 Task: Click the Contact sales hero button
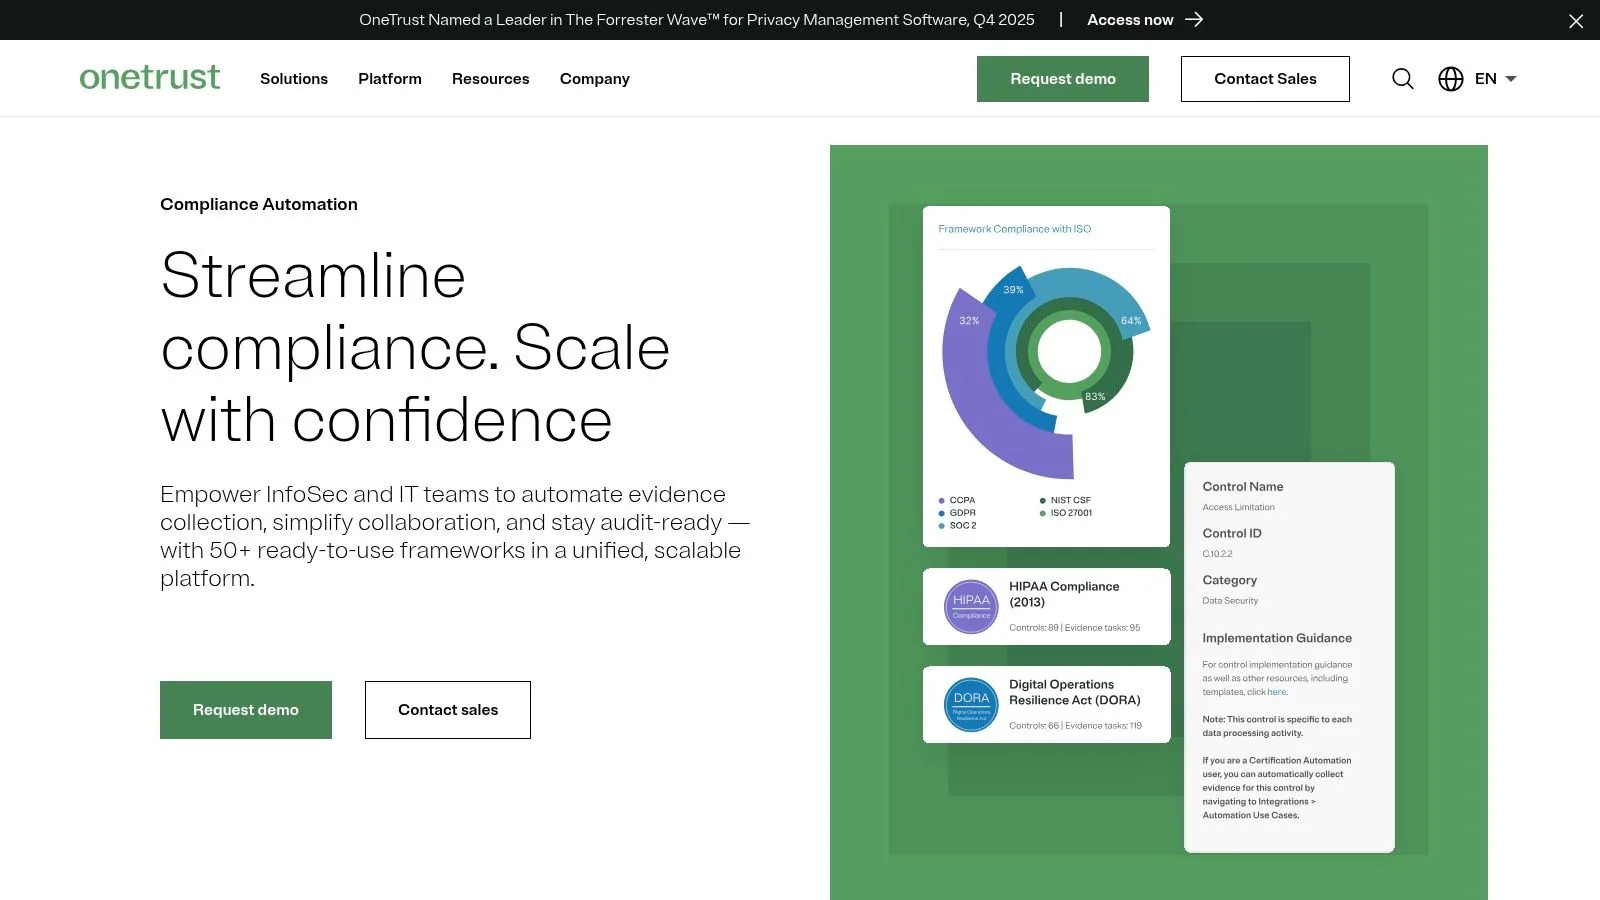point(447,710)
